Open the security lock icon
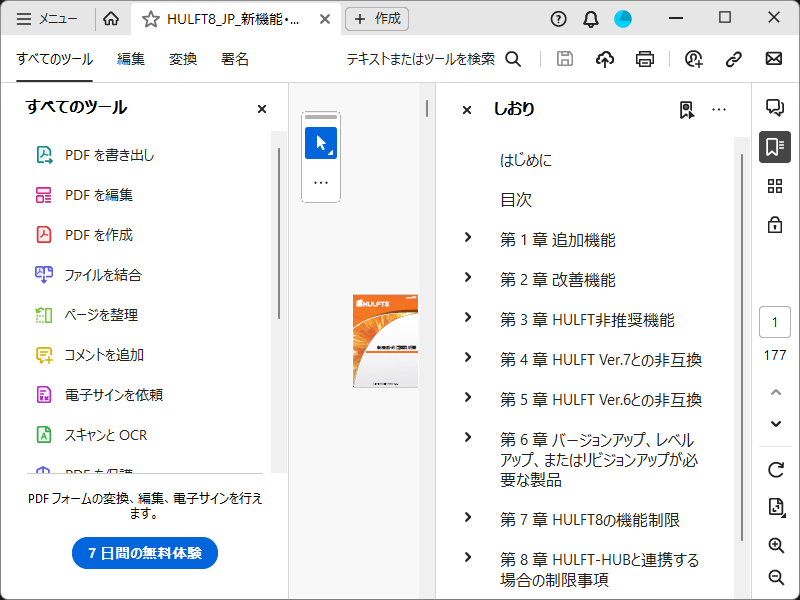This screenshot has width=800, height=600. 775,224
